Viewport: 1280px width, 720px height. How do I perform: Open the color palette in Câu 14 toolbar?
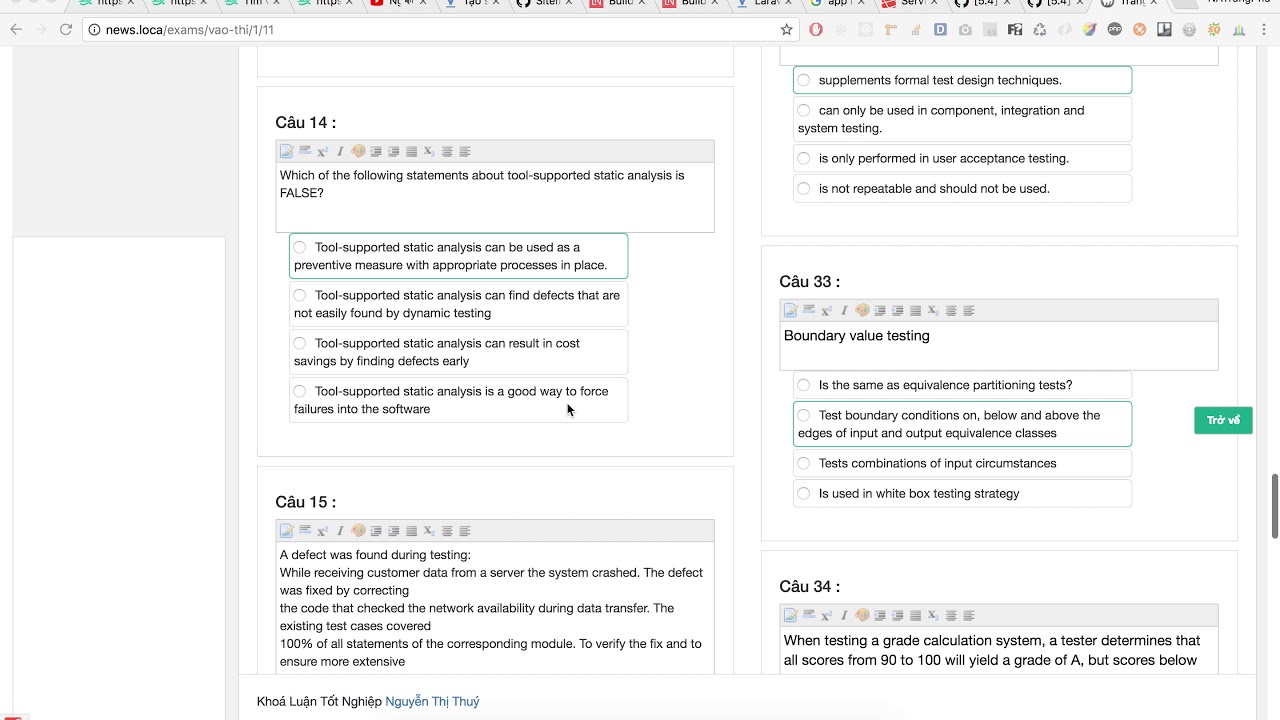[x=358, y=152]
